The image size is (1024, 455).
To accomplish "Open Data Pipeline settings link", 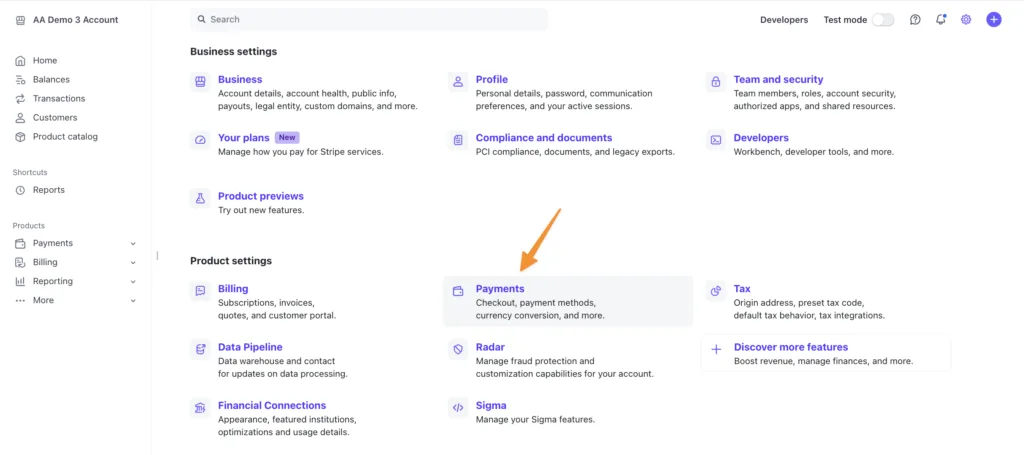I will [x=250, y=347].
